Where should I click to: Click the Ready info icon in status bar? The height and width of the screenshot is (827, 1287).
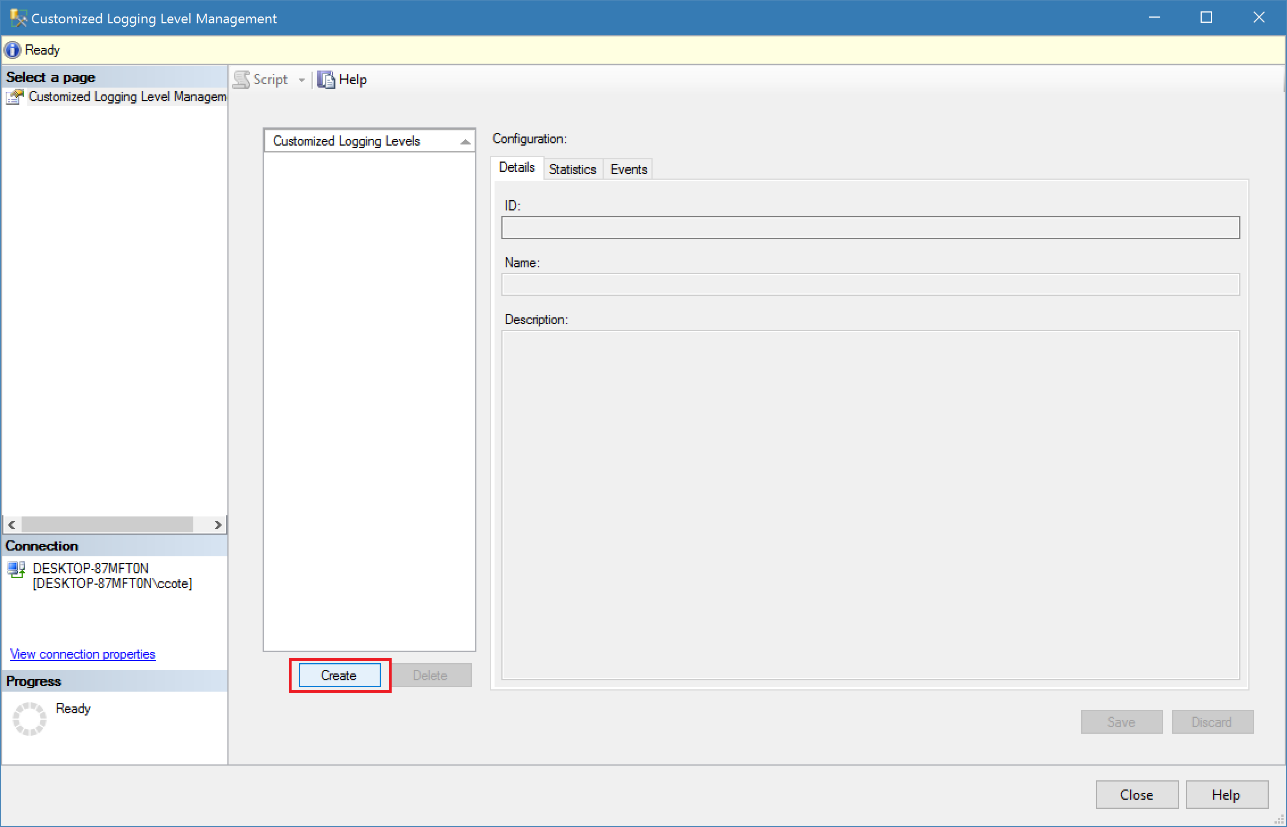tap(13, 50)
